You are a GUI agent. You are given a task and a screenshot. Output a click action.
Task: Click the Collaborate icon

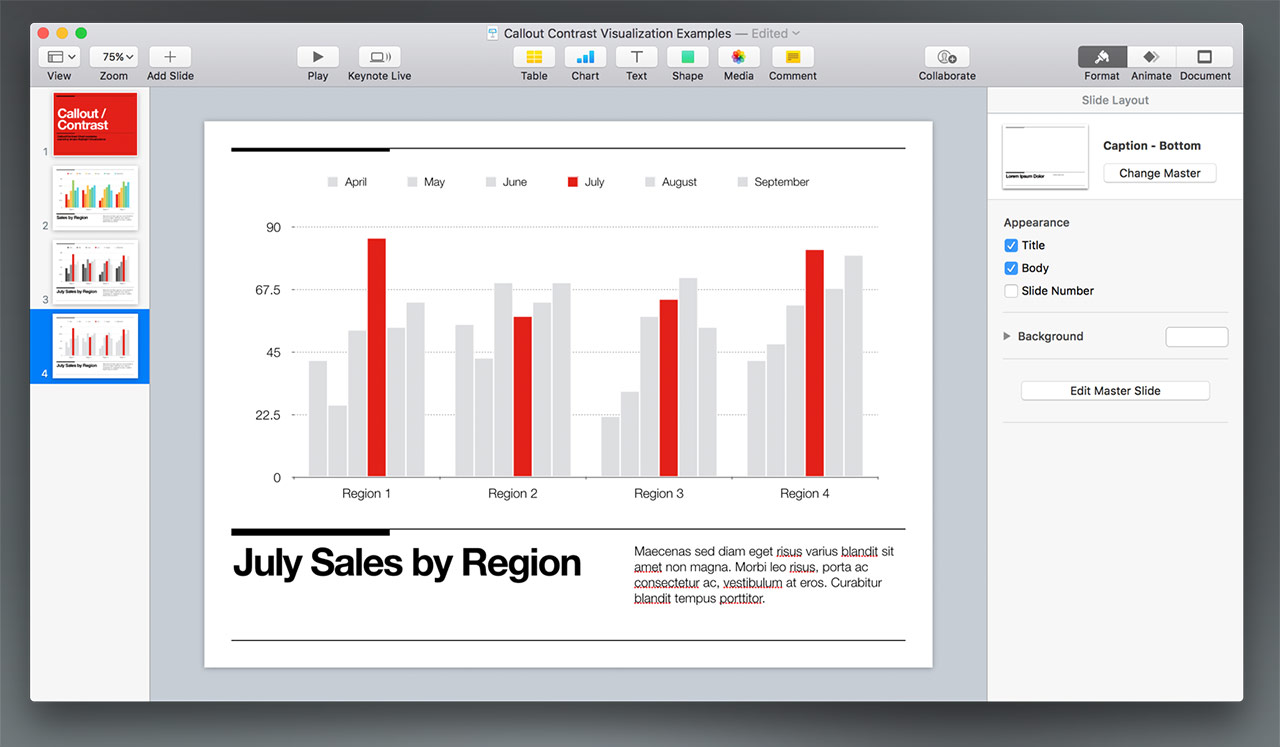click(947, 57)
